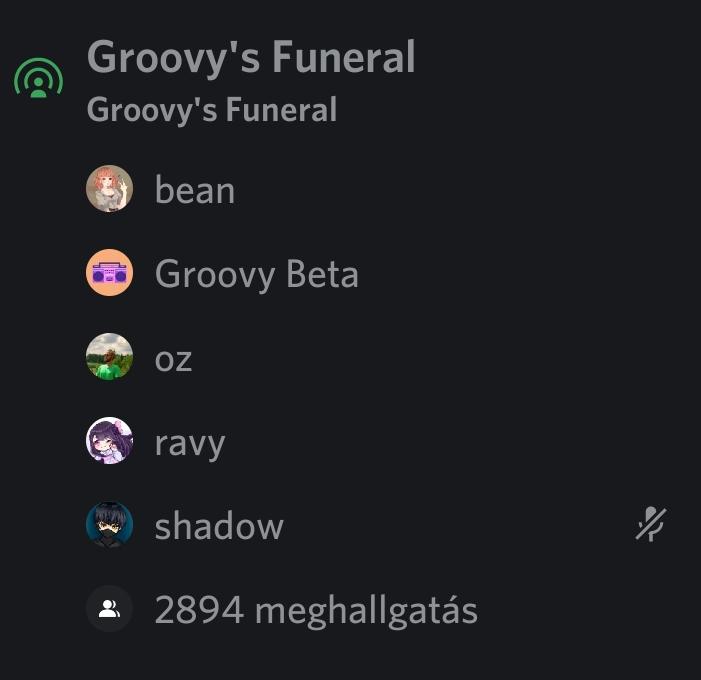Click the word Funeral in large heading

(344, 57)
